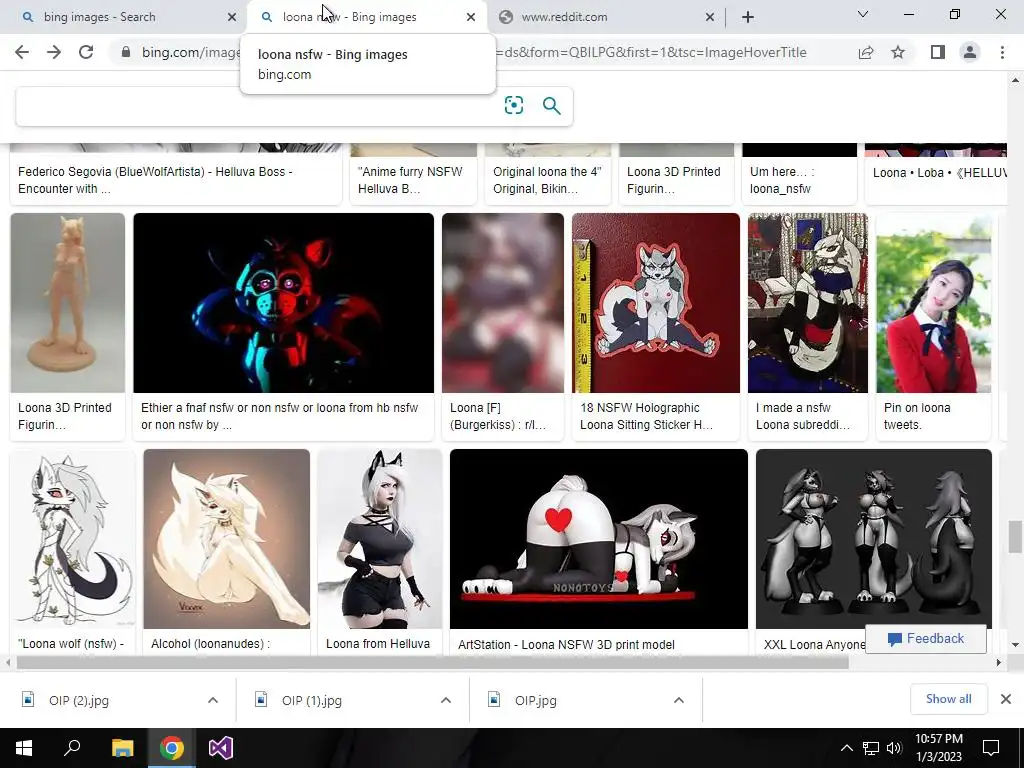View site information via lock icon

(126, 52)
